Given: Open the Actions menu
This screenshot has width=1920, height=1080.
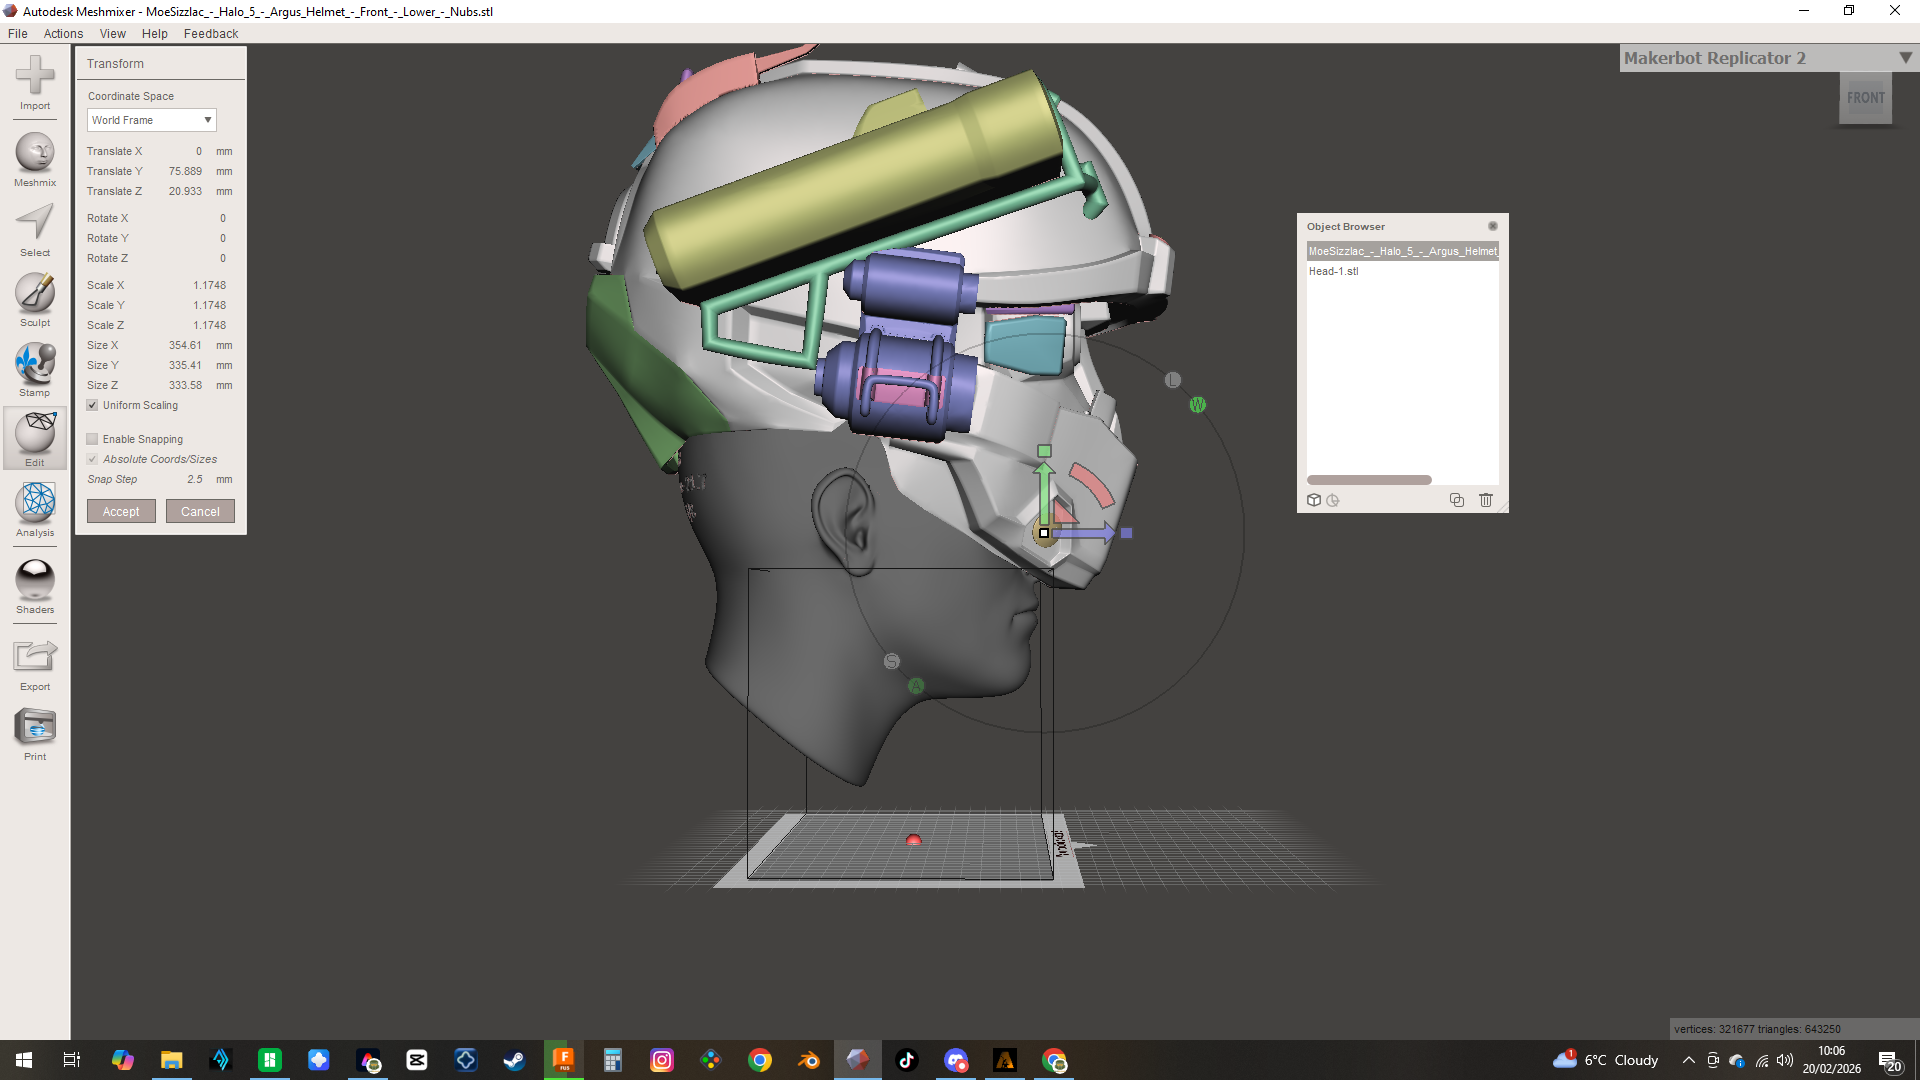Looking at the screenshot, I should [63, 33].
